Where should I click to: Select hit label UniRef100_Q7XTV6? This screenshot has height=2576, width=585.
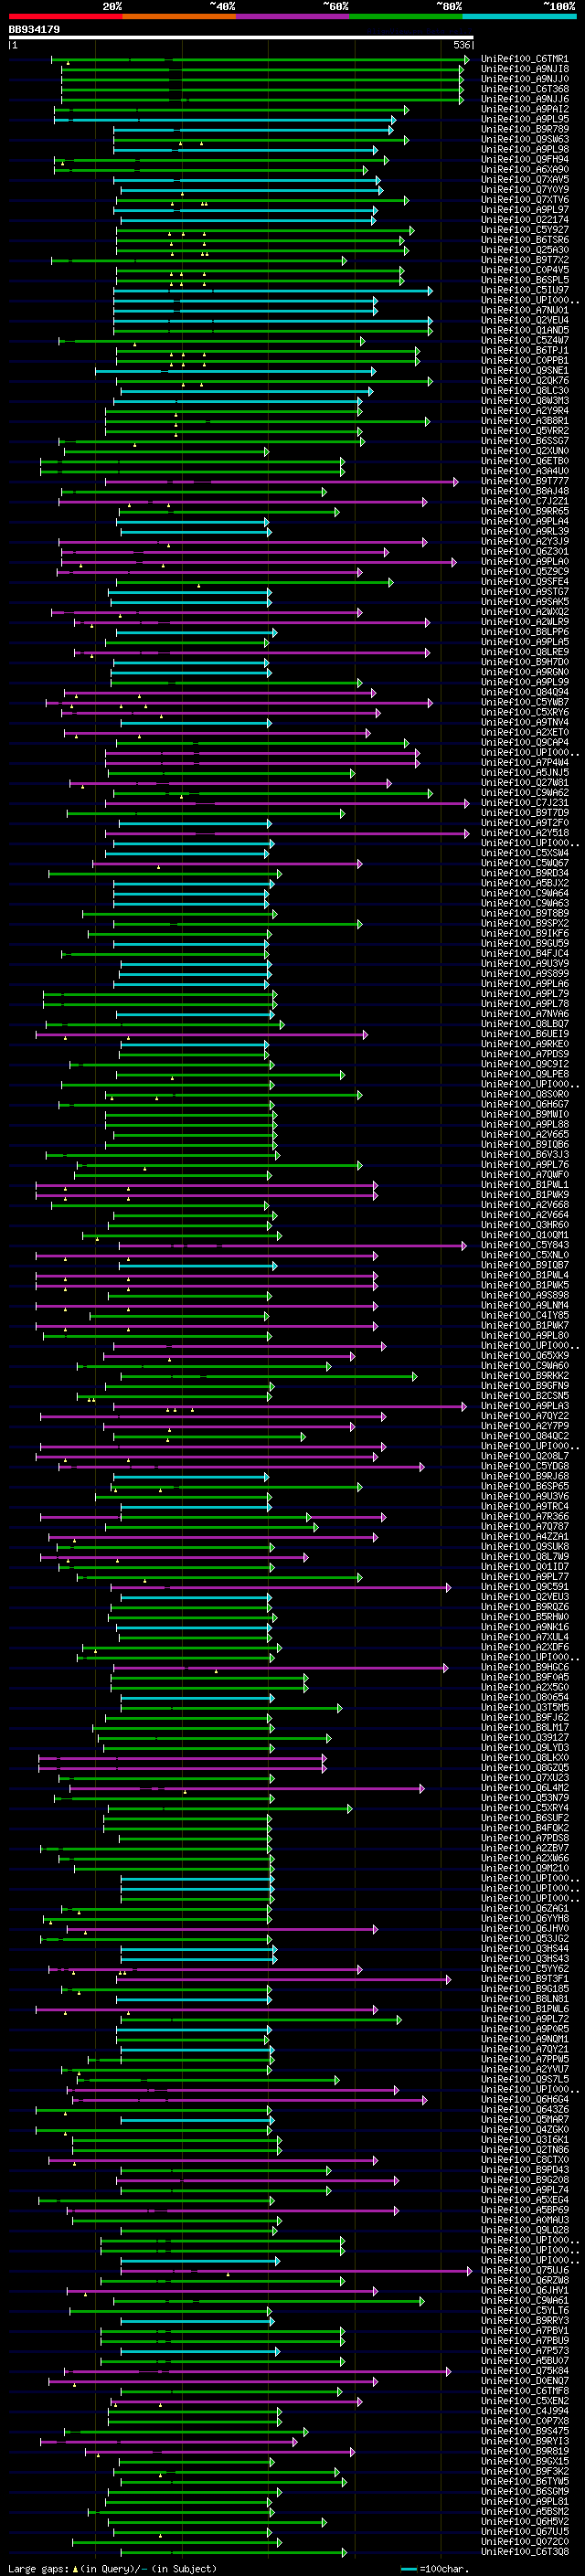[525, 199]
